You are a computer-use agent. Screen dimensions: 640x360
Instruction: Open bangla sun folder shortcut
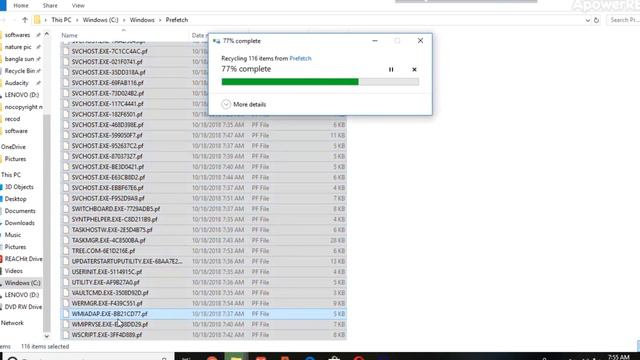click(x=19, y=59)
